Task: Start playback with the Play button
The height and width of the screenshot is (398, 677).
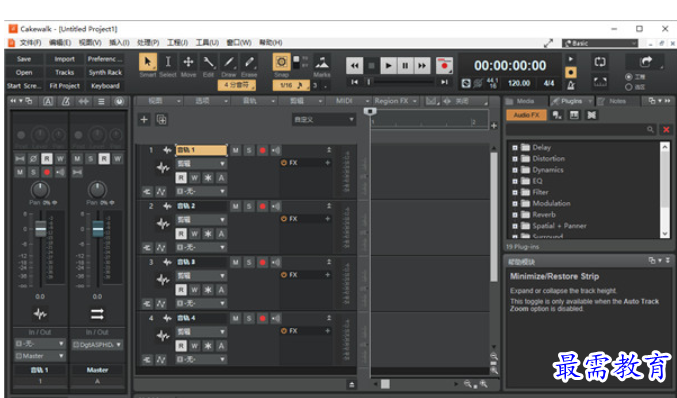Action: point(388,66)
